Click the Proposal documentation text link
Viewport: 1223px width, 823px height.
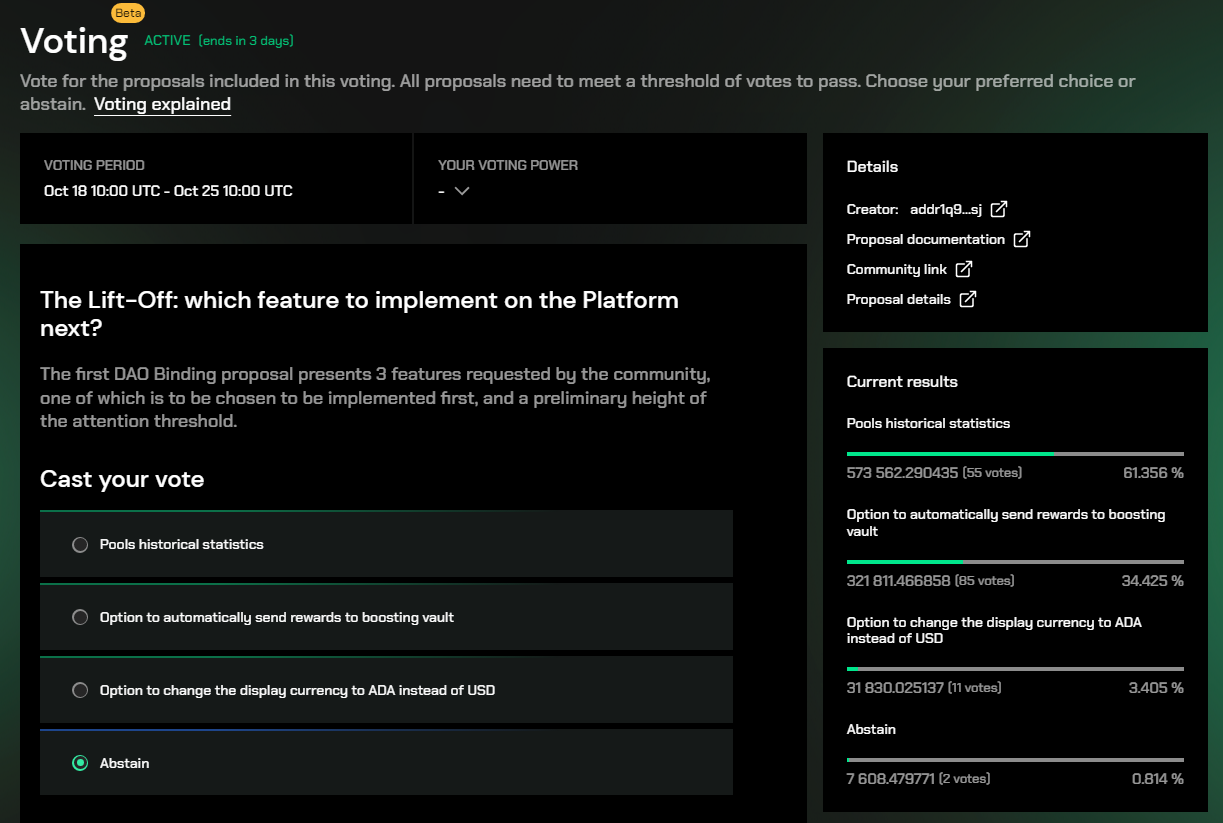[x=925, y=239]
